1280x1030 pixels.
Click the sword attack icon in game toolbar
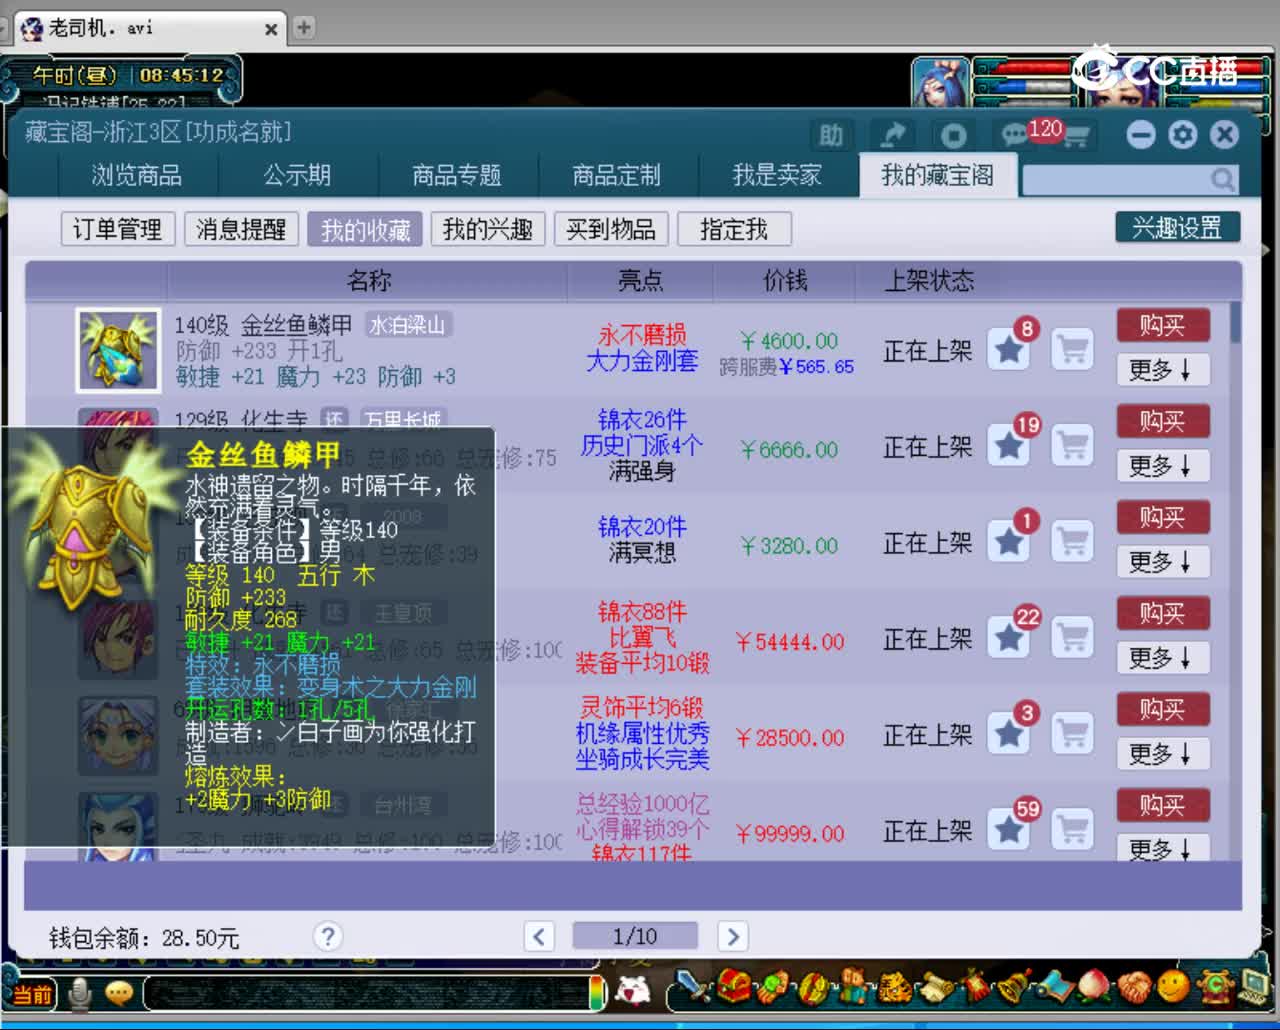tap(692, 986)
